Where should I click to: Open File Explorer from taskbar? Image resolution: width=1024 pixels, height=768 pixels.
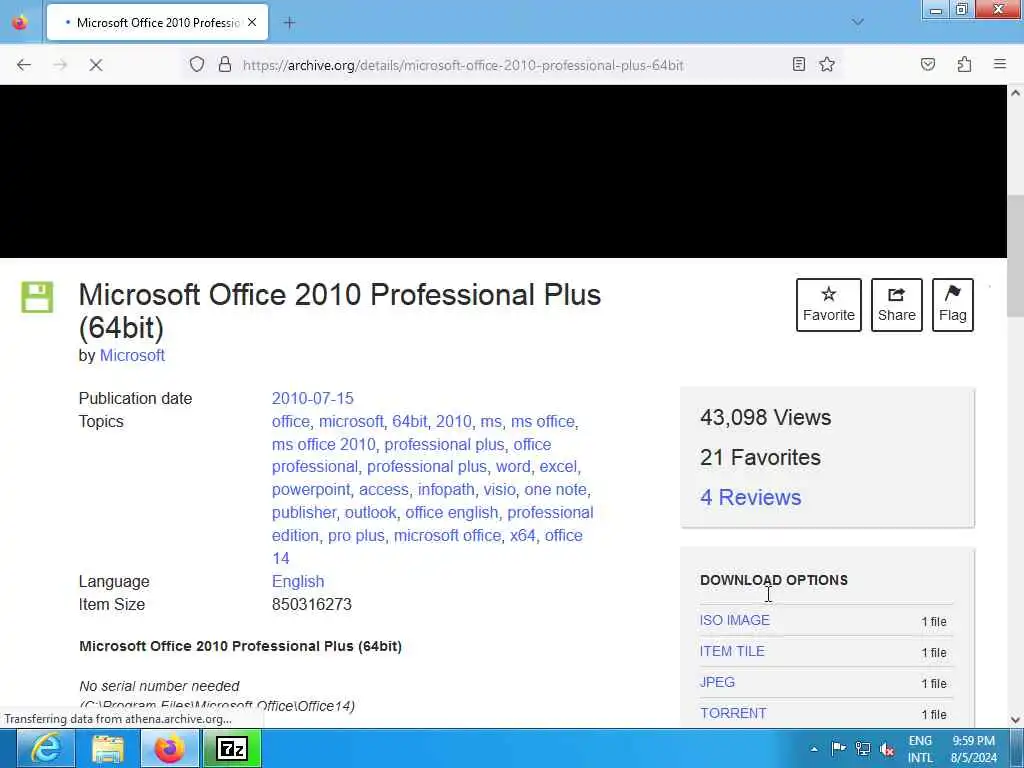(x=108, y=748)
